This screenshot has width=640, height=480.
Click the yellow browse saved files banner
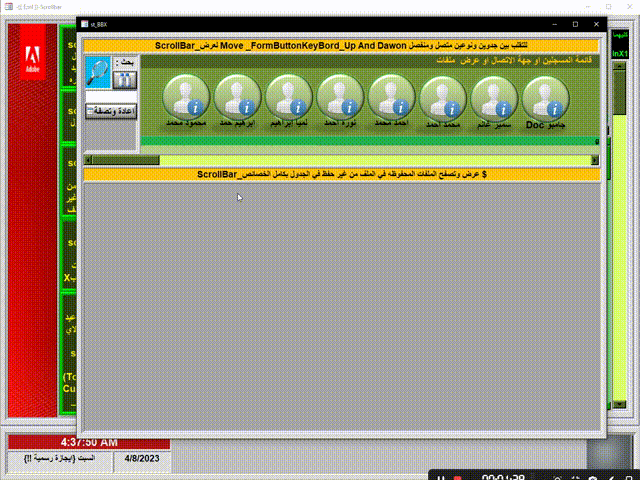(341, 175)
